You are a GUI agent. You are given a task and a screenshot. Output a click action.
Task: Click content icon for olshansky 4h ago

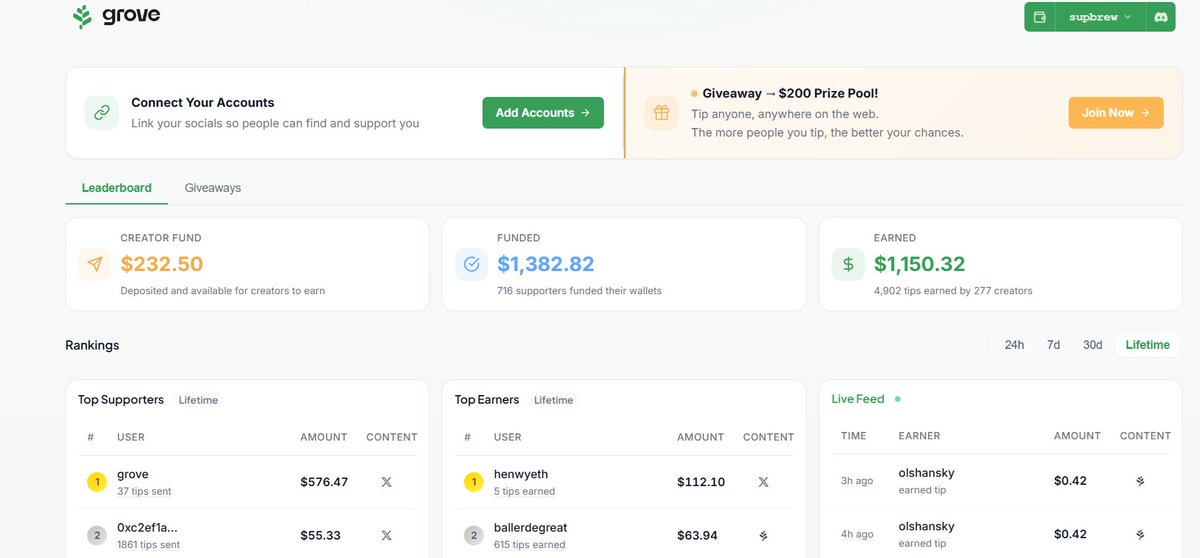pyautogui.click(x=1140, y=534)
